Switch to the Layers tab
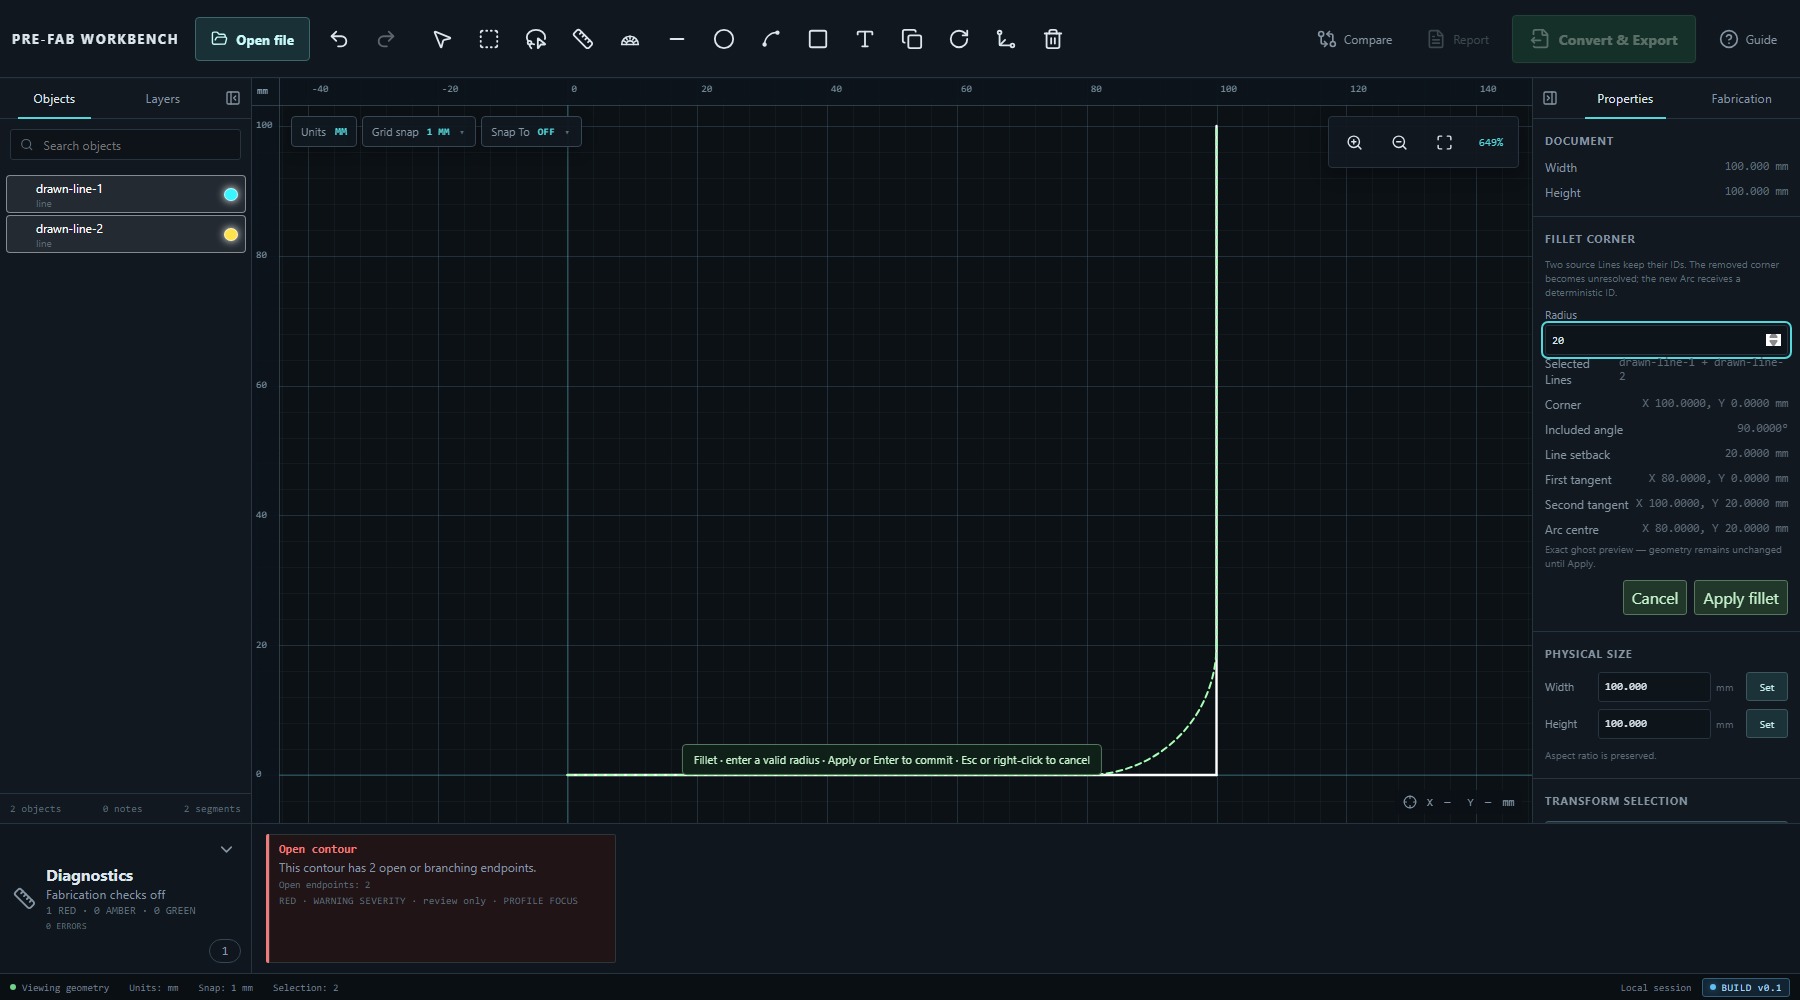This screenshot has width=1800, height=1000. 162,99
